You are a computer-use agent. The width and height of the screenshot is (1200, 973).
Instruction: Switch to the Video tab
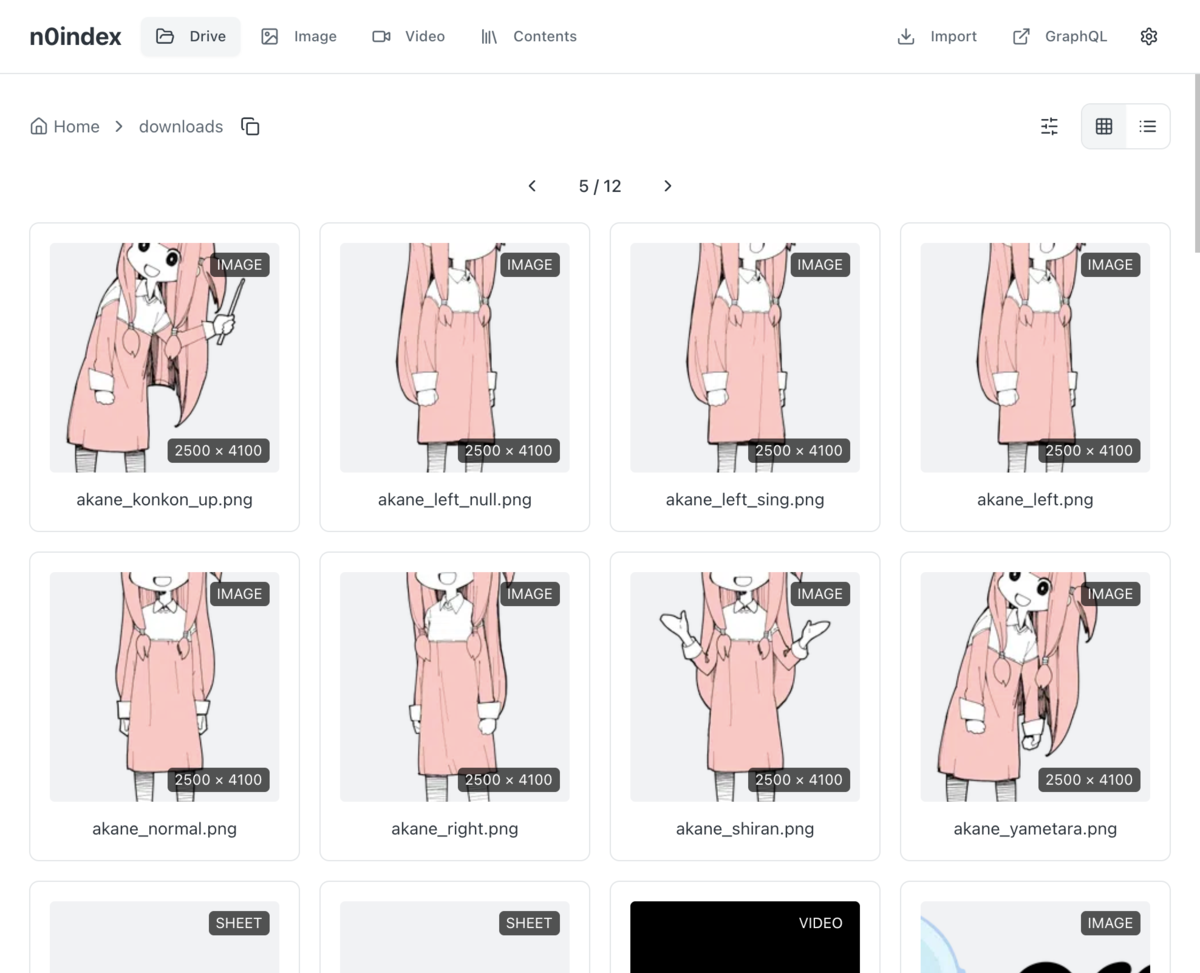tap(408, 36)
